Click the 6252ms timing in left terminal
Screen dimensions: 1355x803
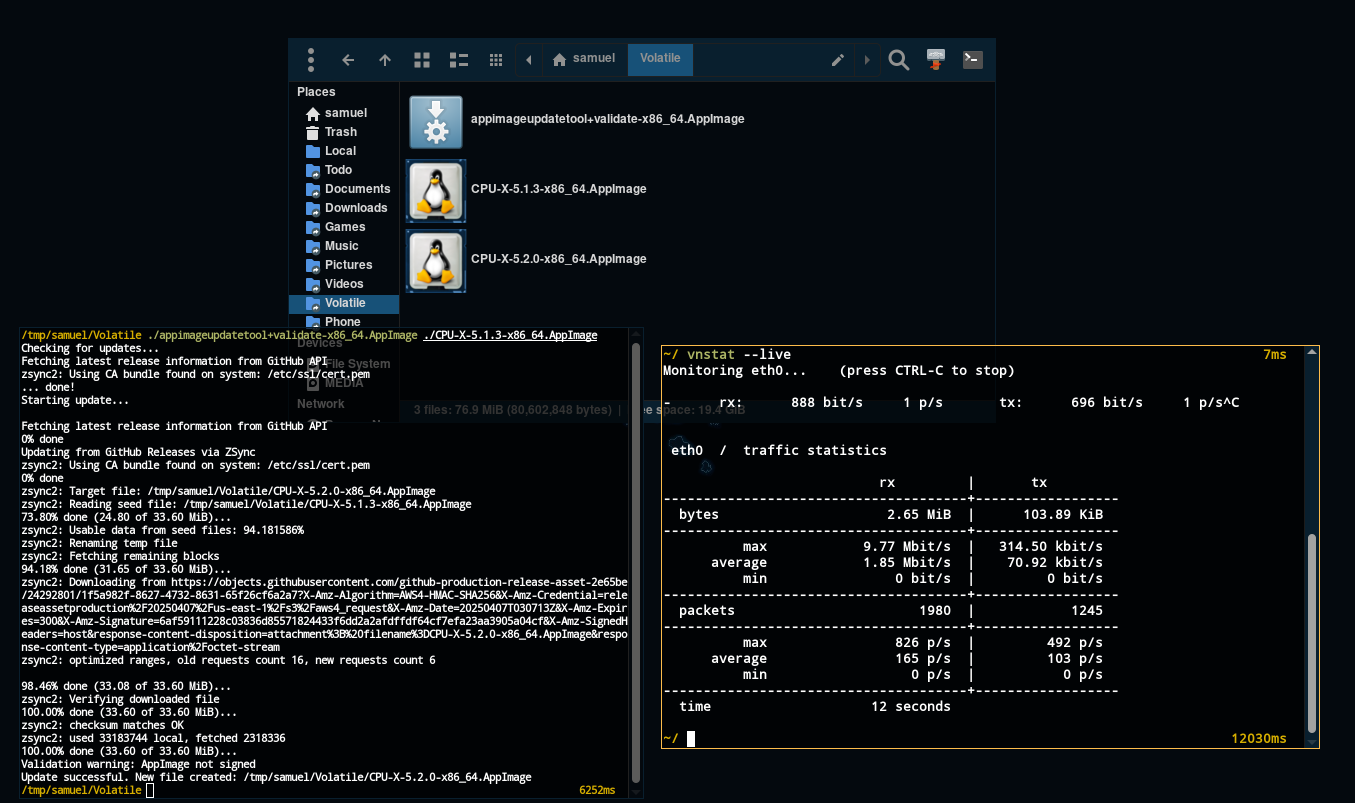[597, 790]
